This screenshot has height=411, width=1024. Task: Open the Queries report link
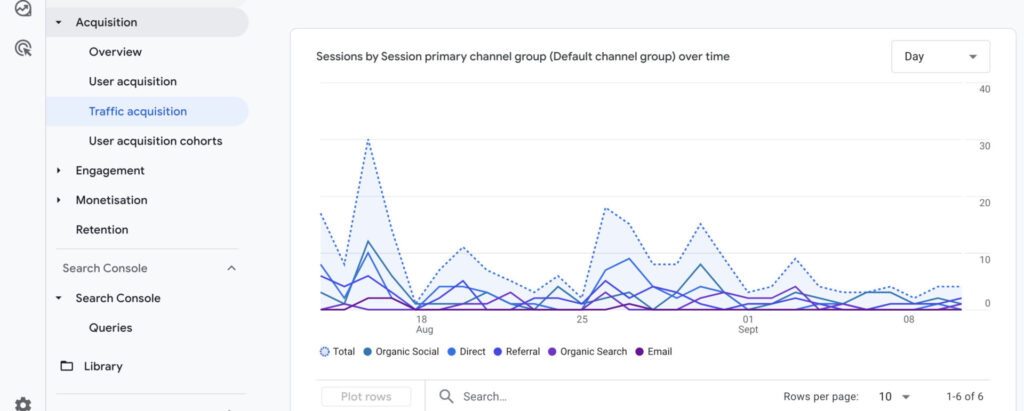tap(110, 328)
